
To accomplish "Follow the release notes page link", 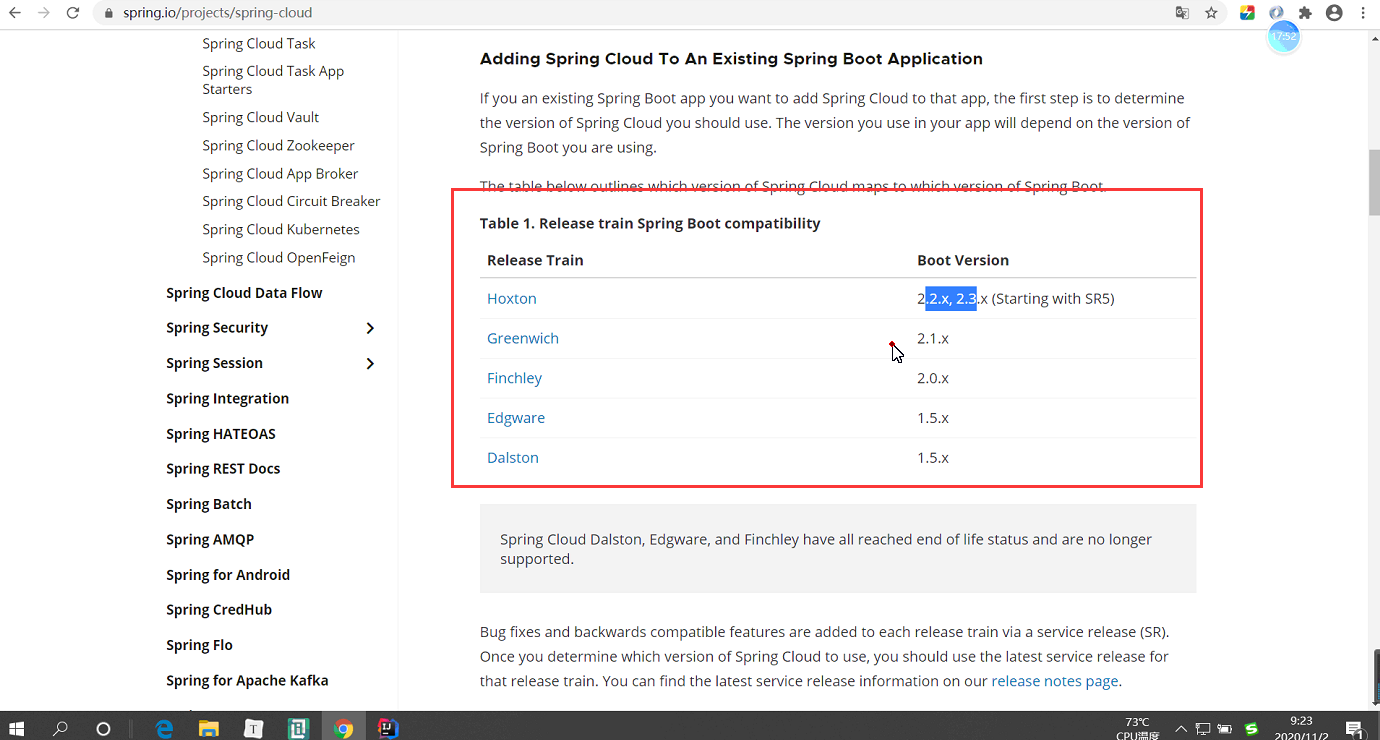I will 1054,681.
